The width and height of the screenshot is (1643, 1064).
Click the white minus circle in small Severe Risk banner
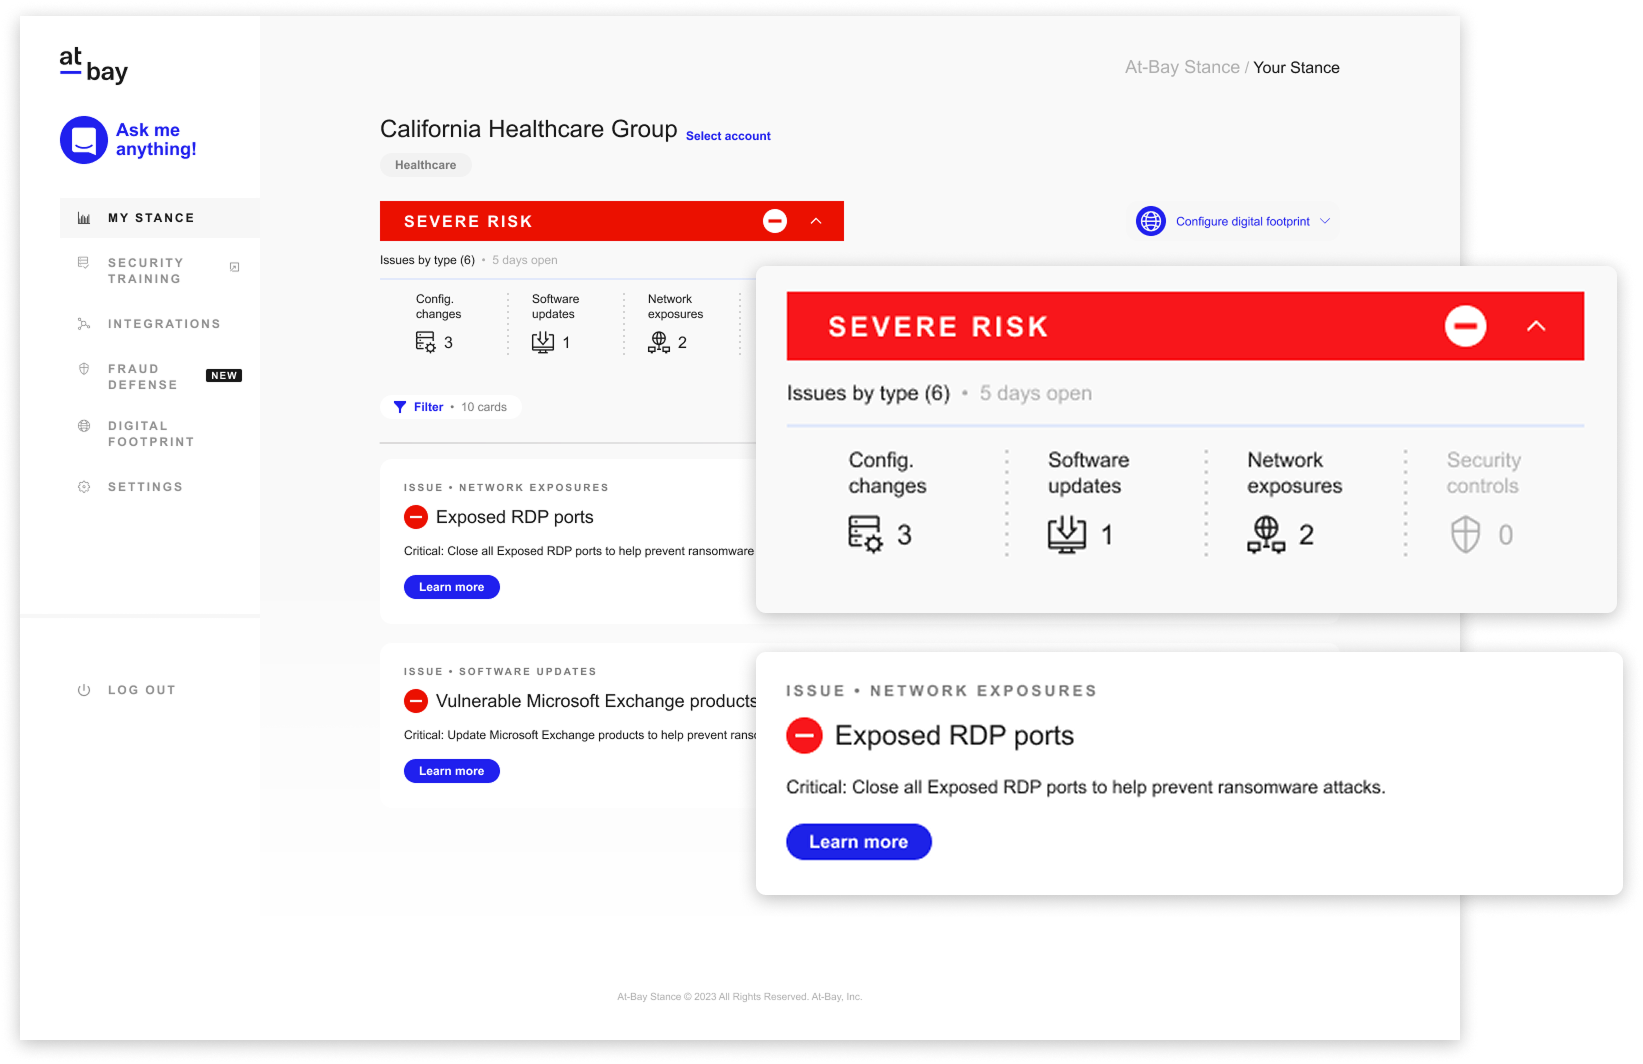coord(775,221)
